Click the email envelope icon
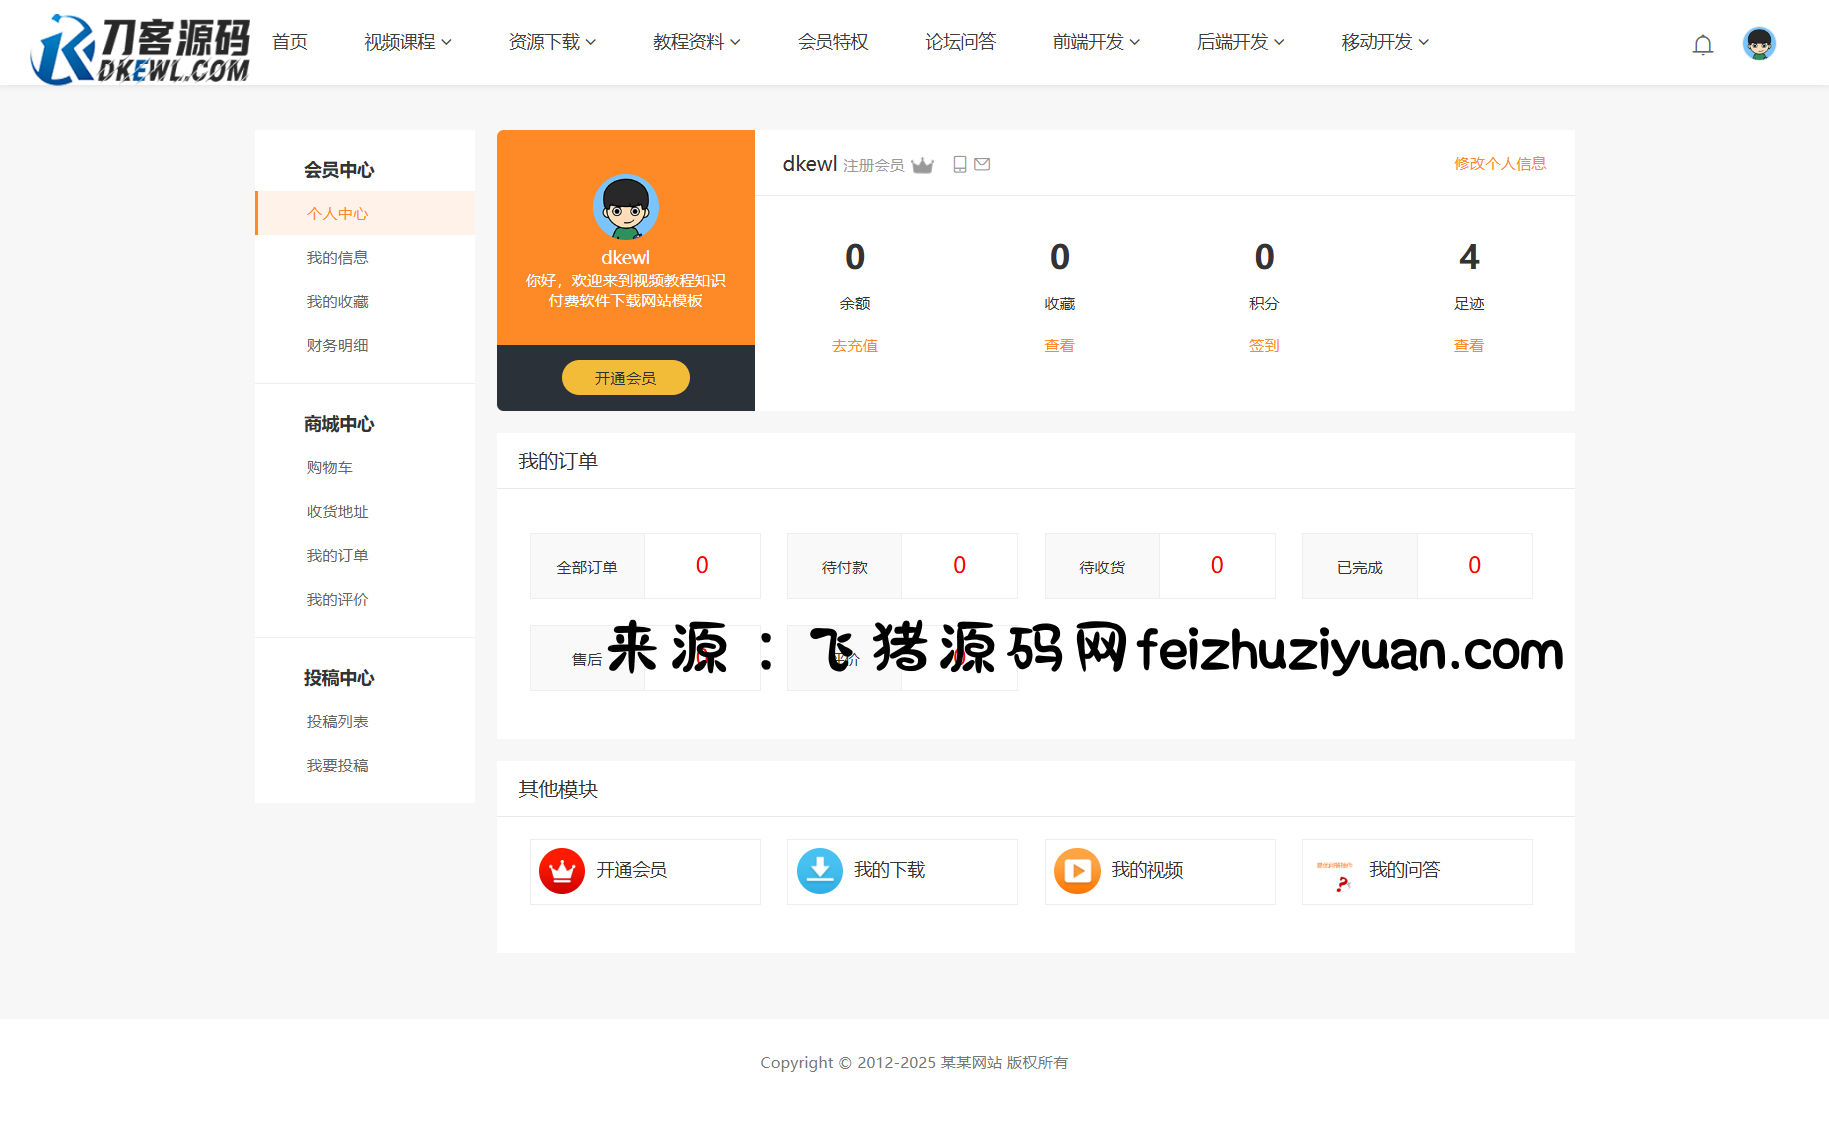 (x=982, y=165)
